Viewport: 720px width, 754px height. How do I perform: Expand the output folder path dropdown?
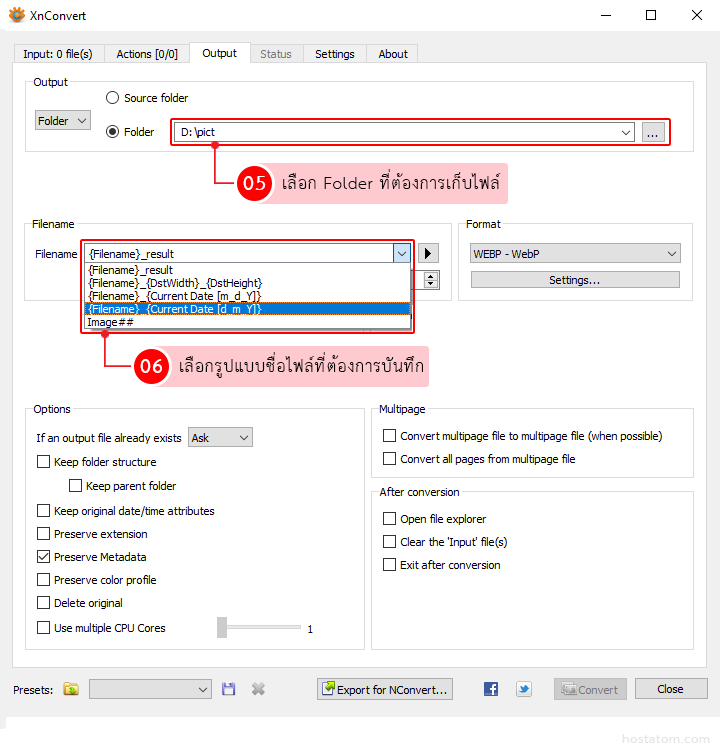tap(626, 132)
